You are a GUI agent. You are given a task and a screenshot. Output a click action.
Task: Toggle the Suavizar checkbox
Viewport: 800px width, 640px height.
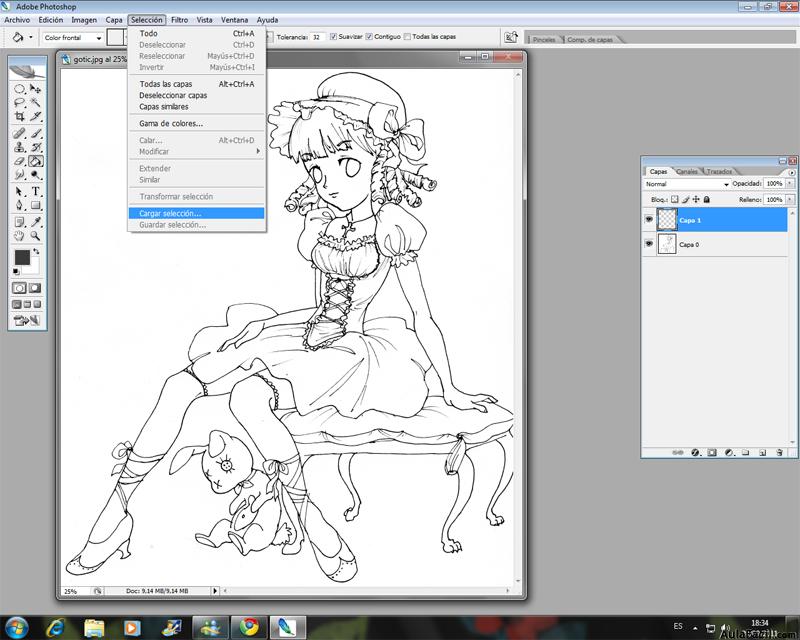(x=334, y=37)
